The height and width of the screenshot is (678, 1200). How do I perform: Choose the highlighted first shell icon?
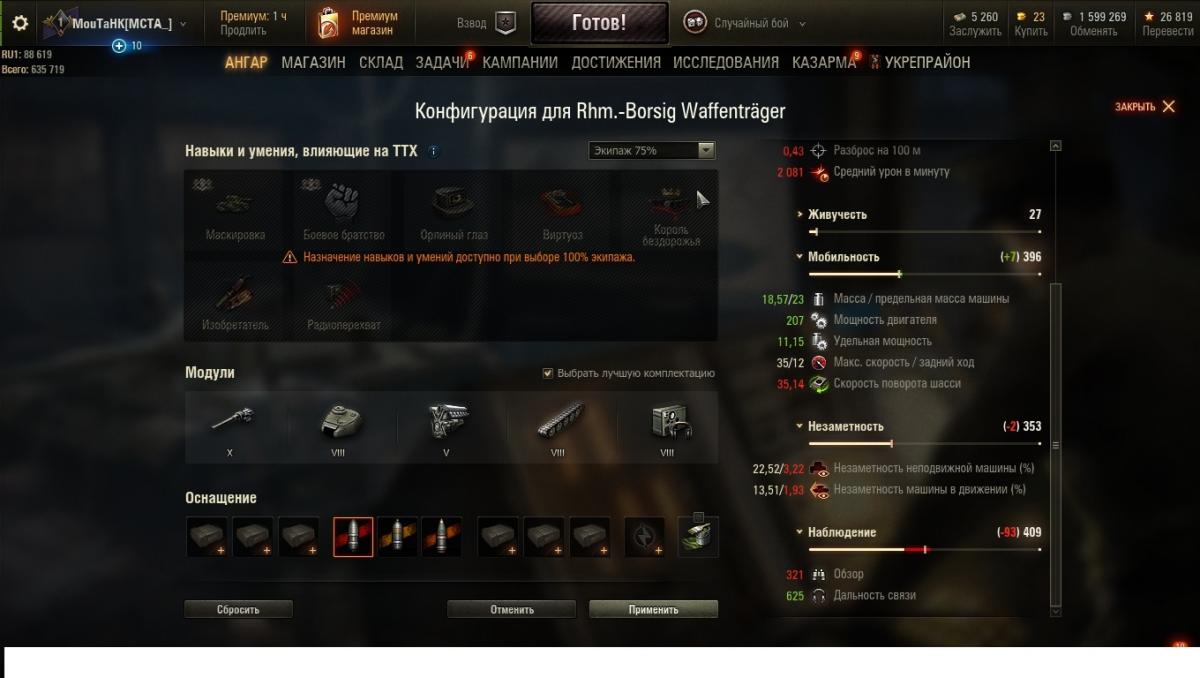(x=353, y=537)
